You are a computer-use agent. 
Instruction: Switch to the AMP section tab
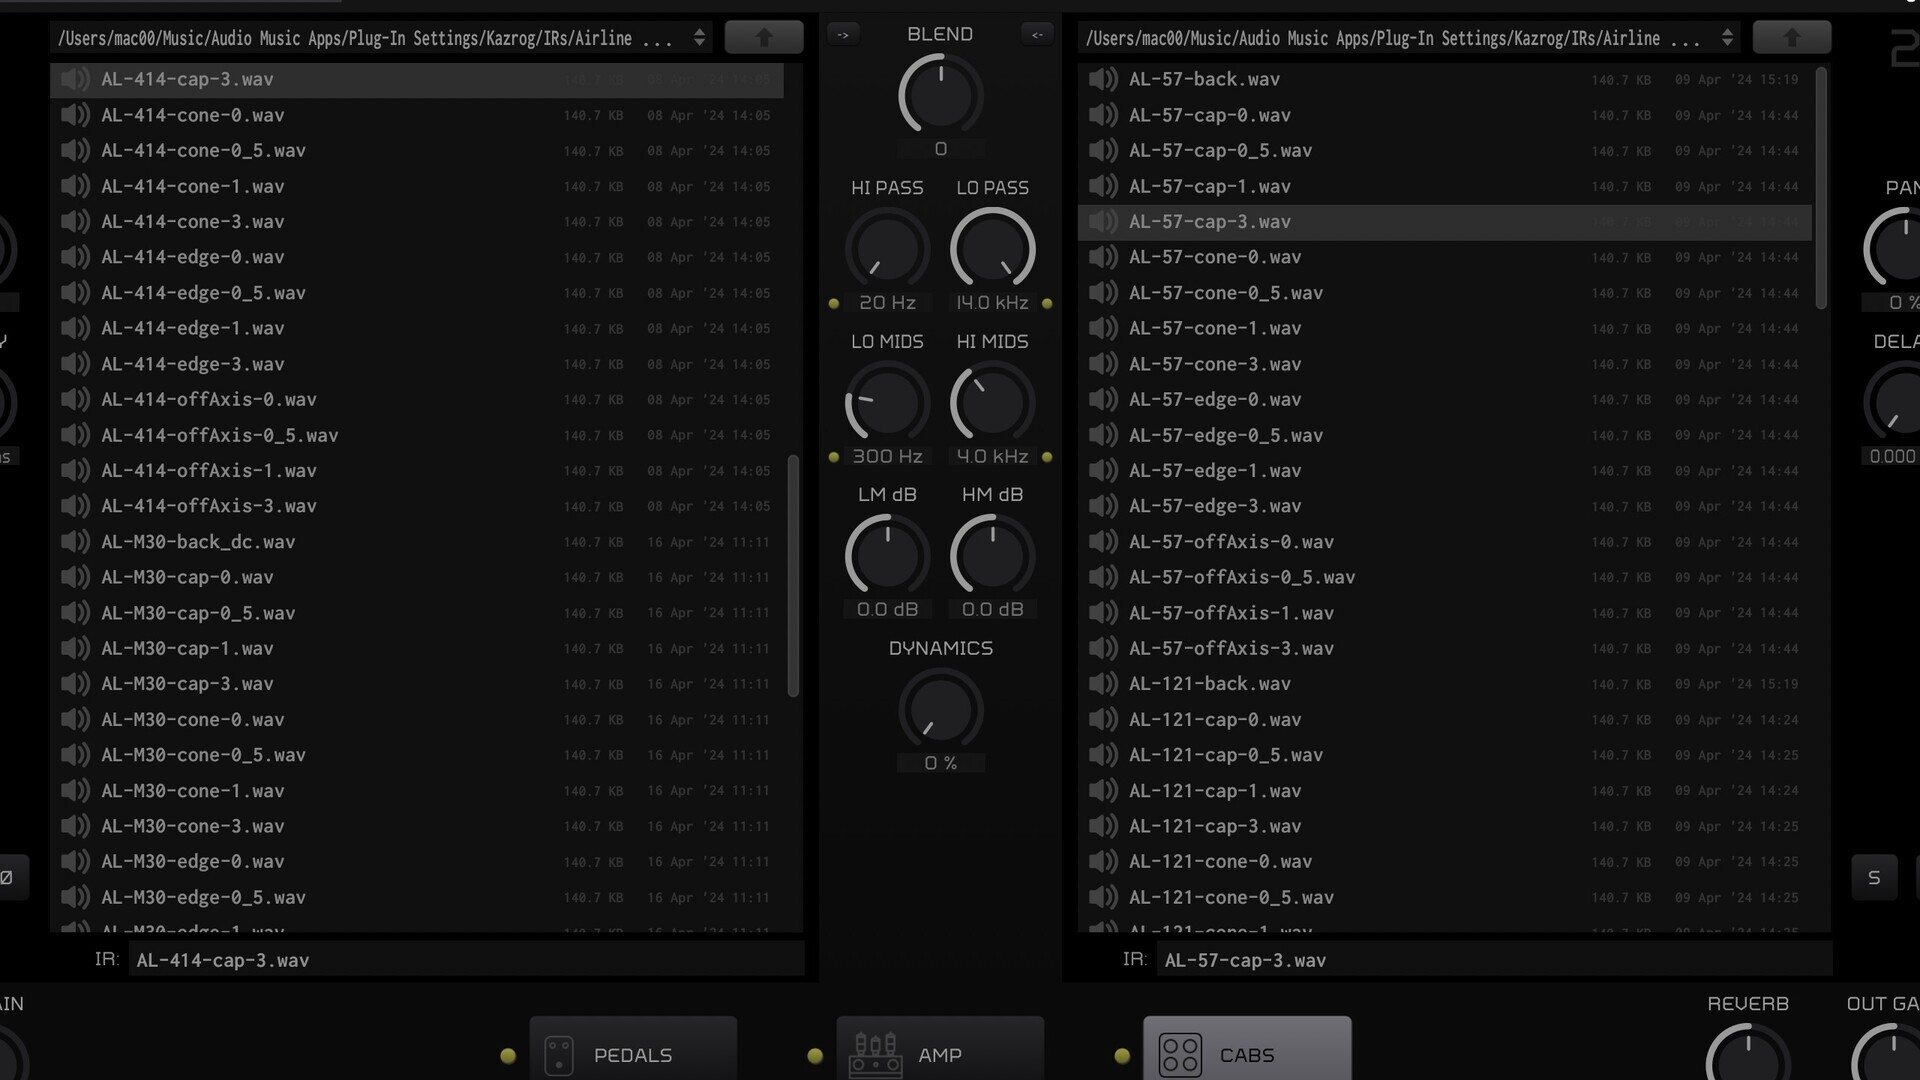940,1054
